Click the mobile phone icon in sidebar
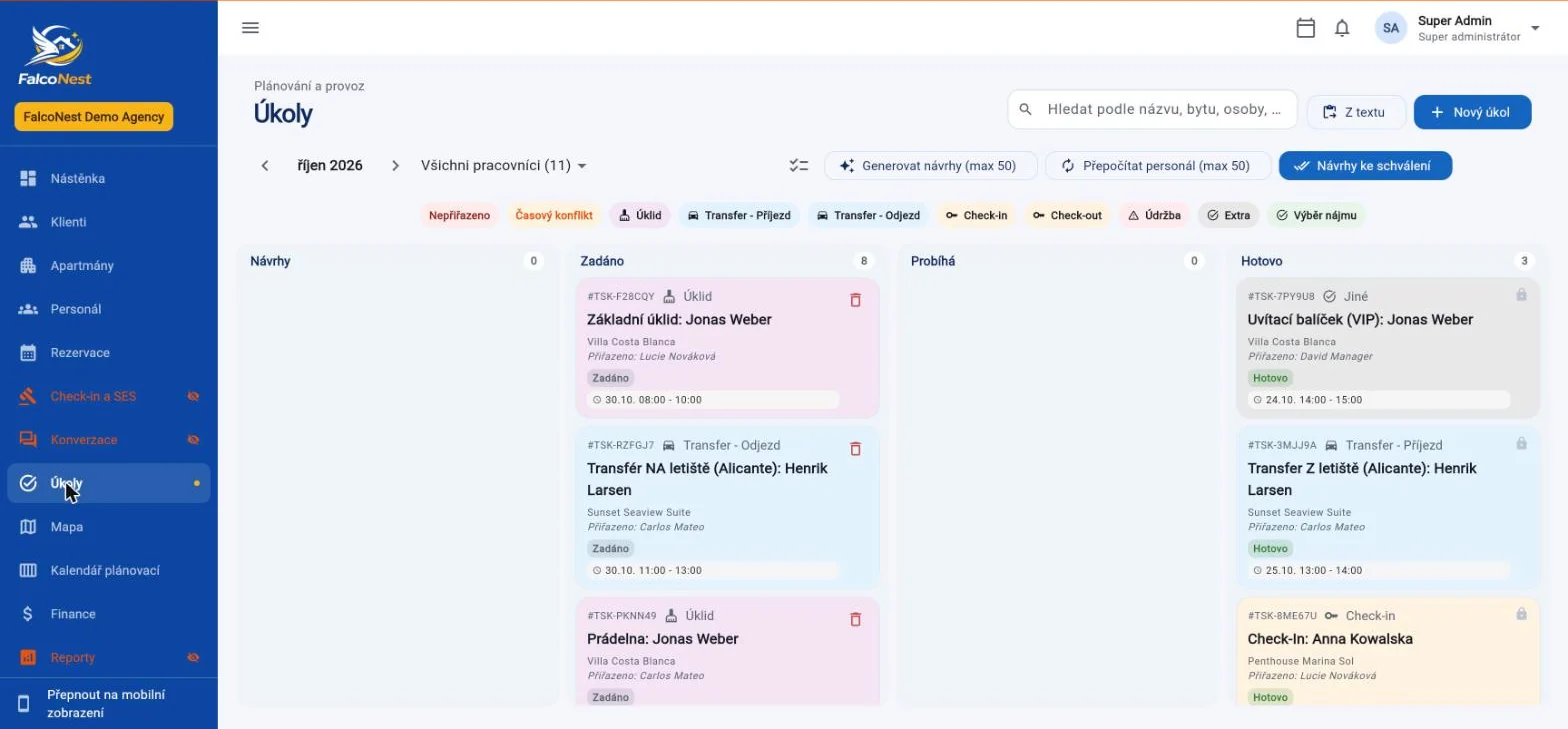 click(24, 703)
